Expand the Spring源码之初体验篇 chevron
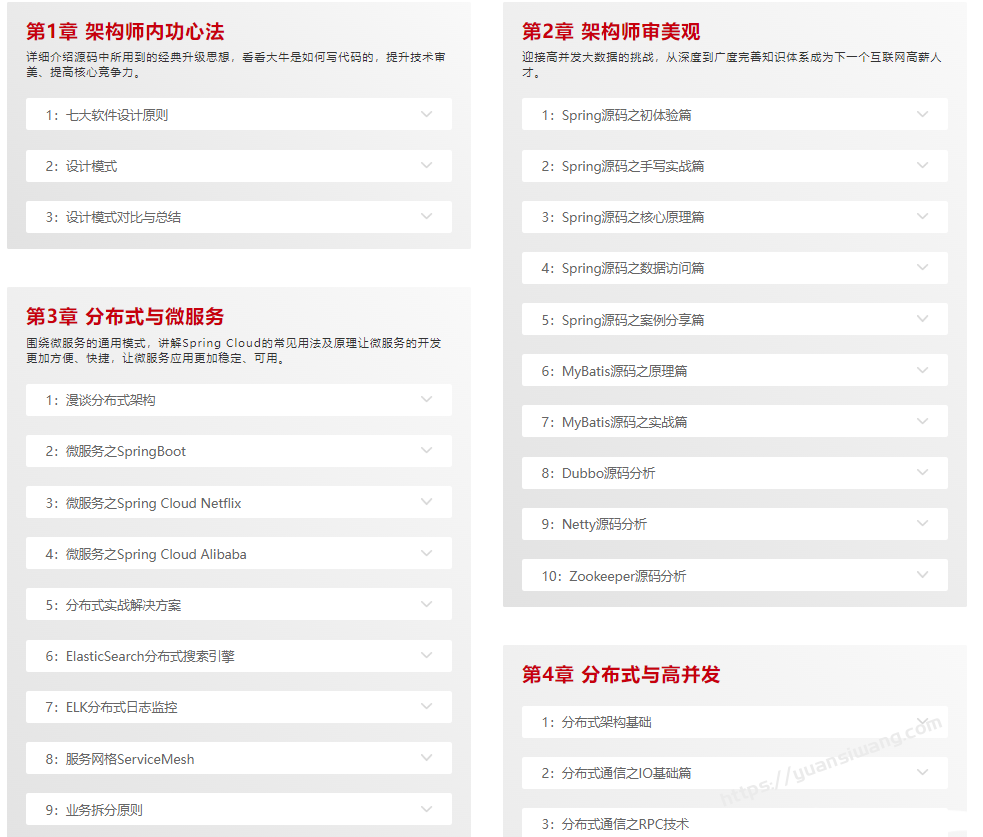The width and height of the screenshot is (983, 837). [x=922, y=114]
